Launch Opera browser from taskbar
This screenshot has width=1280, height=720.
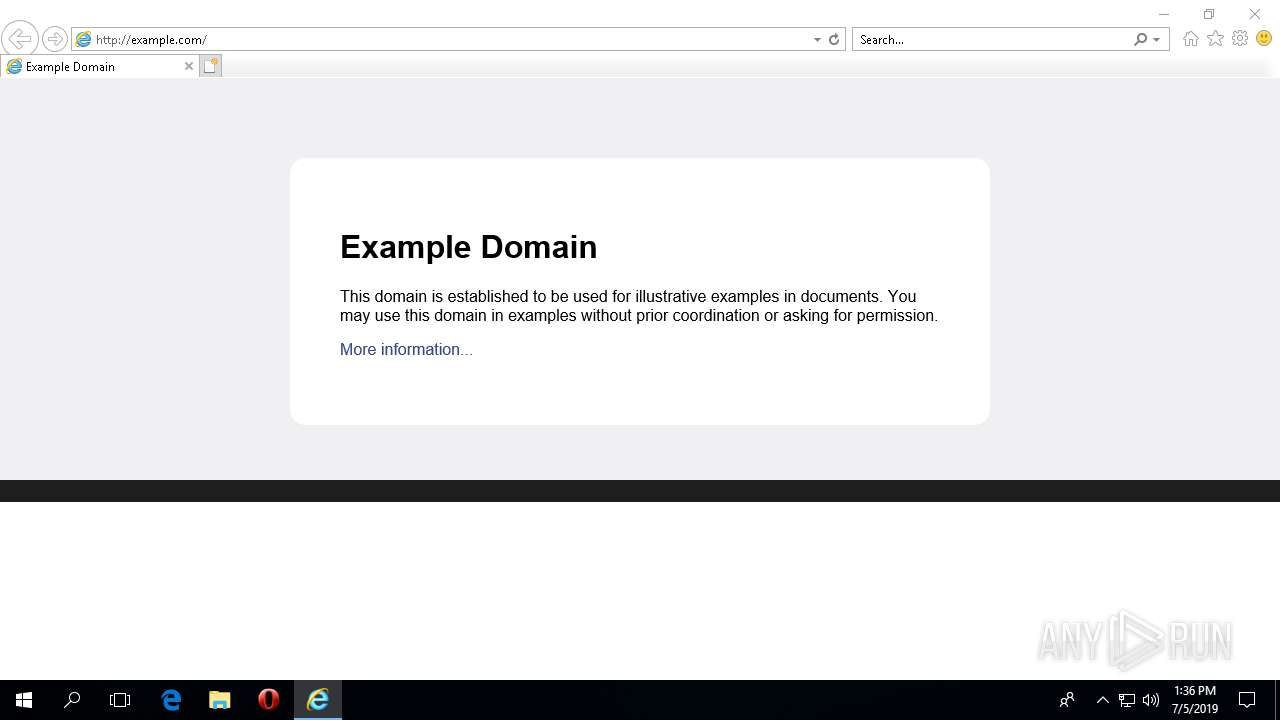tap(268, 700)
